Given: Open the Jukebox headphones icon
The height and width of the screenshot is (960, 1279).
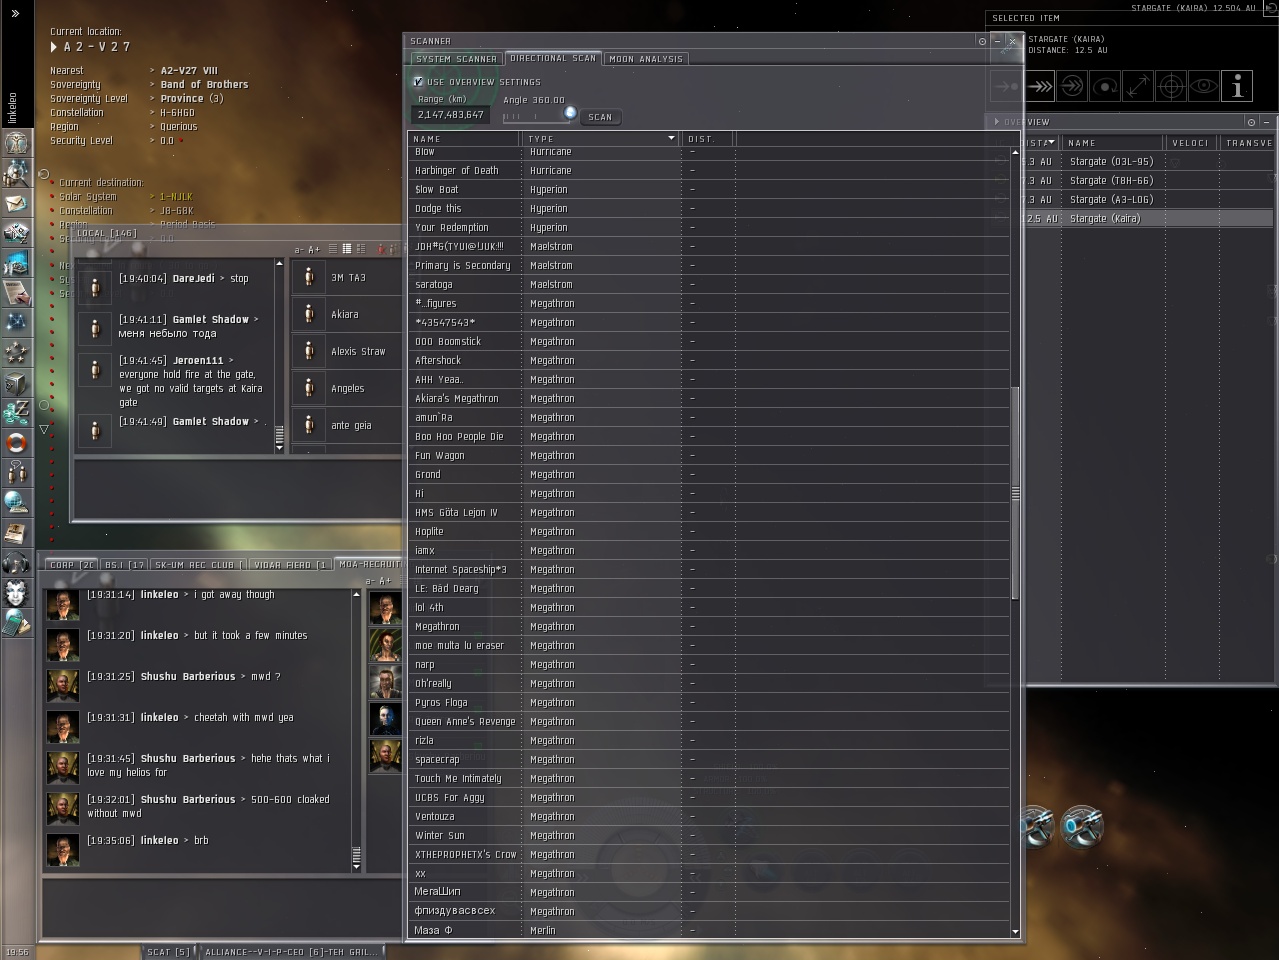Looking at the screenshot, I should click(x=16, y=562).
